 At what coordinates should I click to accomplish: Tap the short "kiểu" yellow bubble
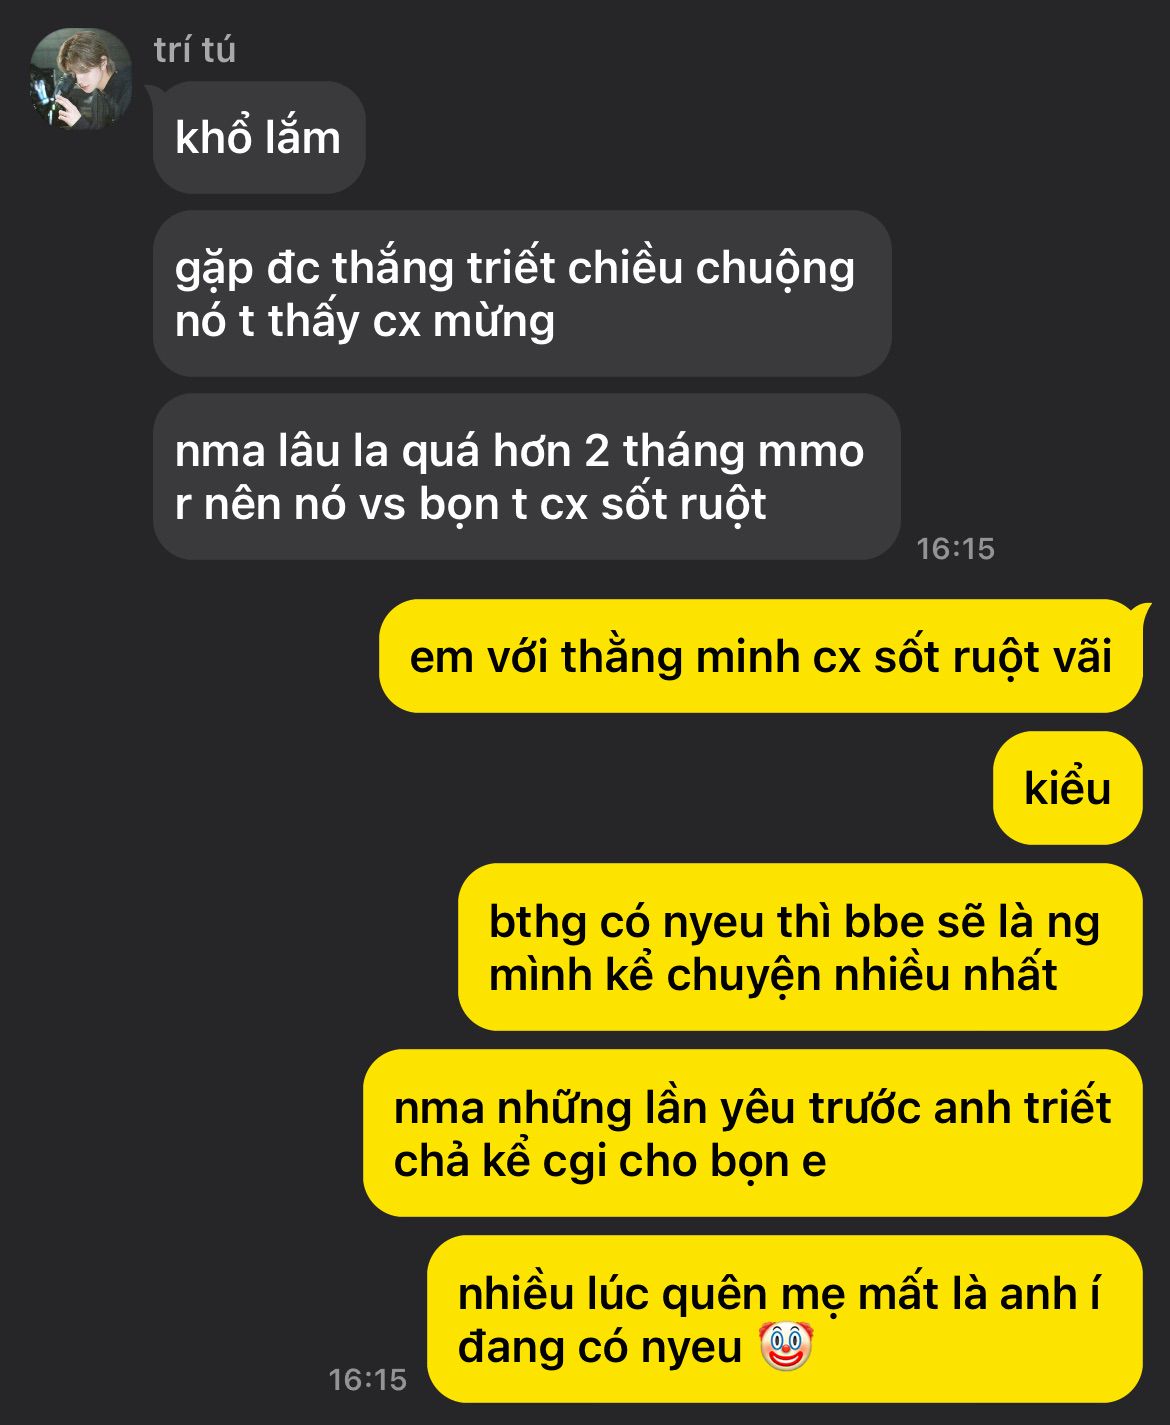1068,788
